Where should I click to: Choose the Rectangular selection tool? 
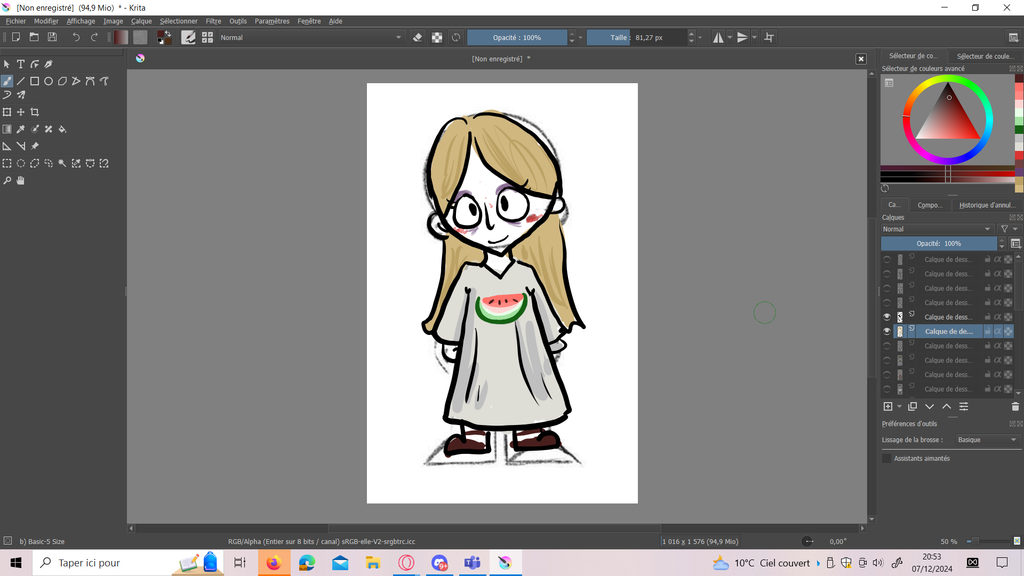[x=7, y=163]
